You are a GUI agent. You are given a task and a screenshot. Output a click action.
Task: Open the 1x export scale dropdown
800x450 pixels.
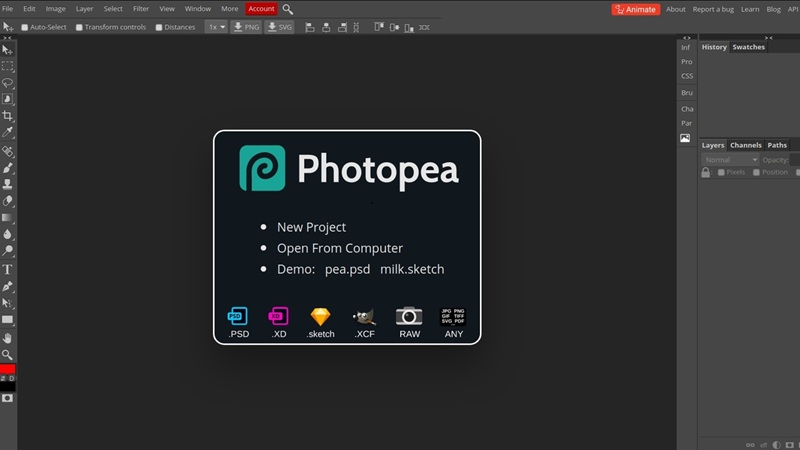pos(216,27)
